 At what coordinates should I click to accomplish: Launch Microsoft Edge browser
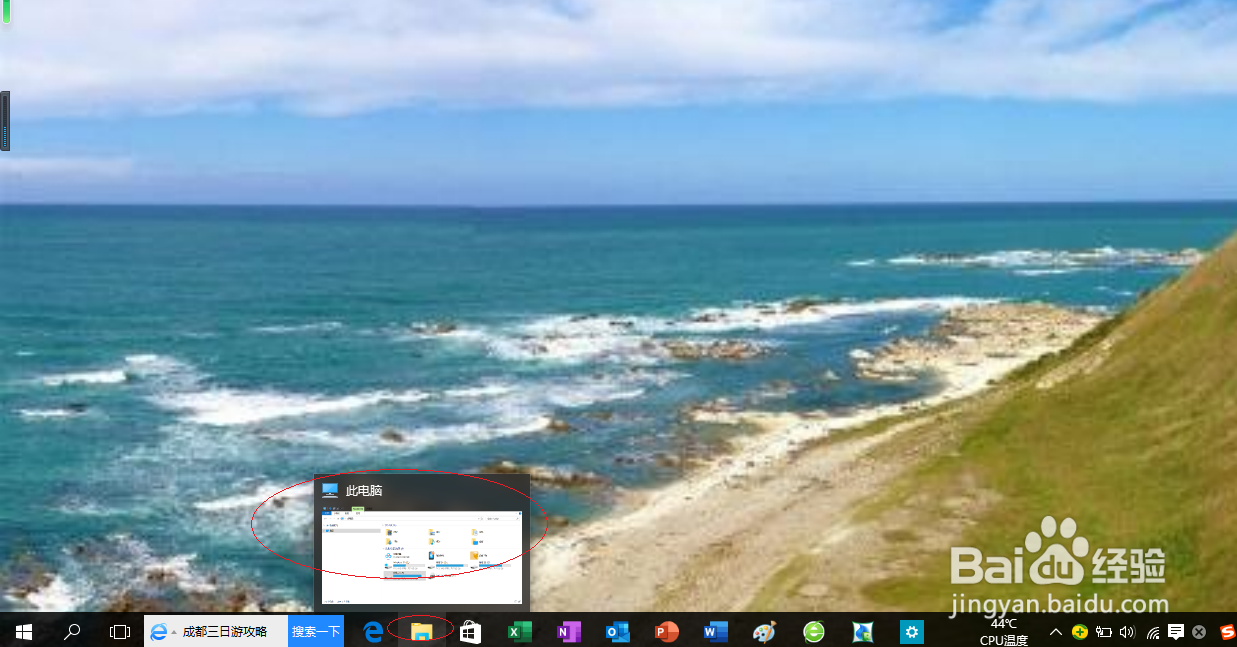click(371, 632)
